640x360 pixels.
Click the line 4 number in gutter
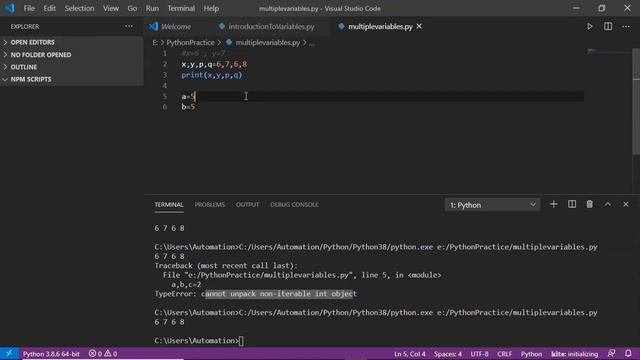pos(165,86)
